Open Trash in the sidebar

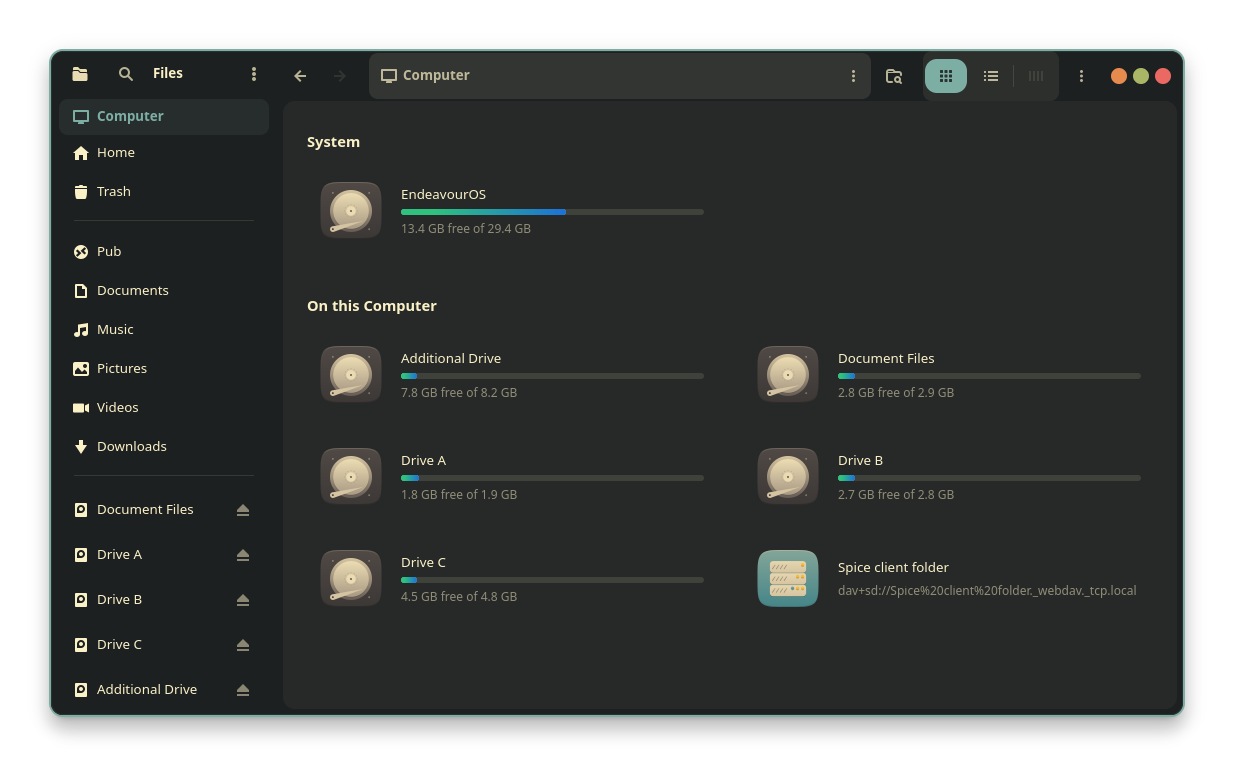pyautogui.click(x=164, y=191)
